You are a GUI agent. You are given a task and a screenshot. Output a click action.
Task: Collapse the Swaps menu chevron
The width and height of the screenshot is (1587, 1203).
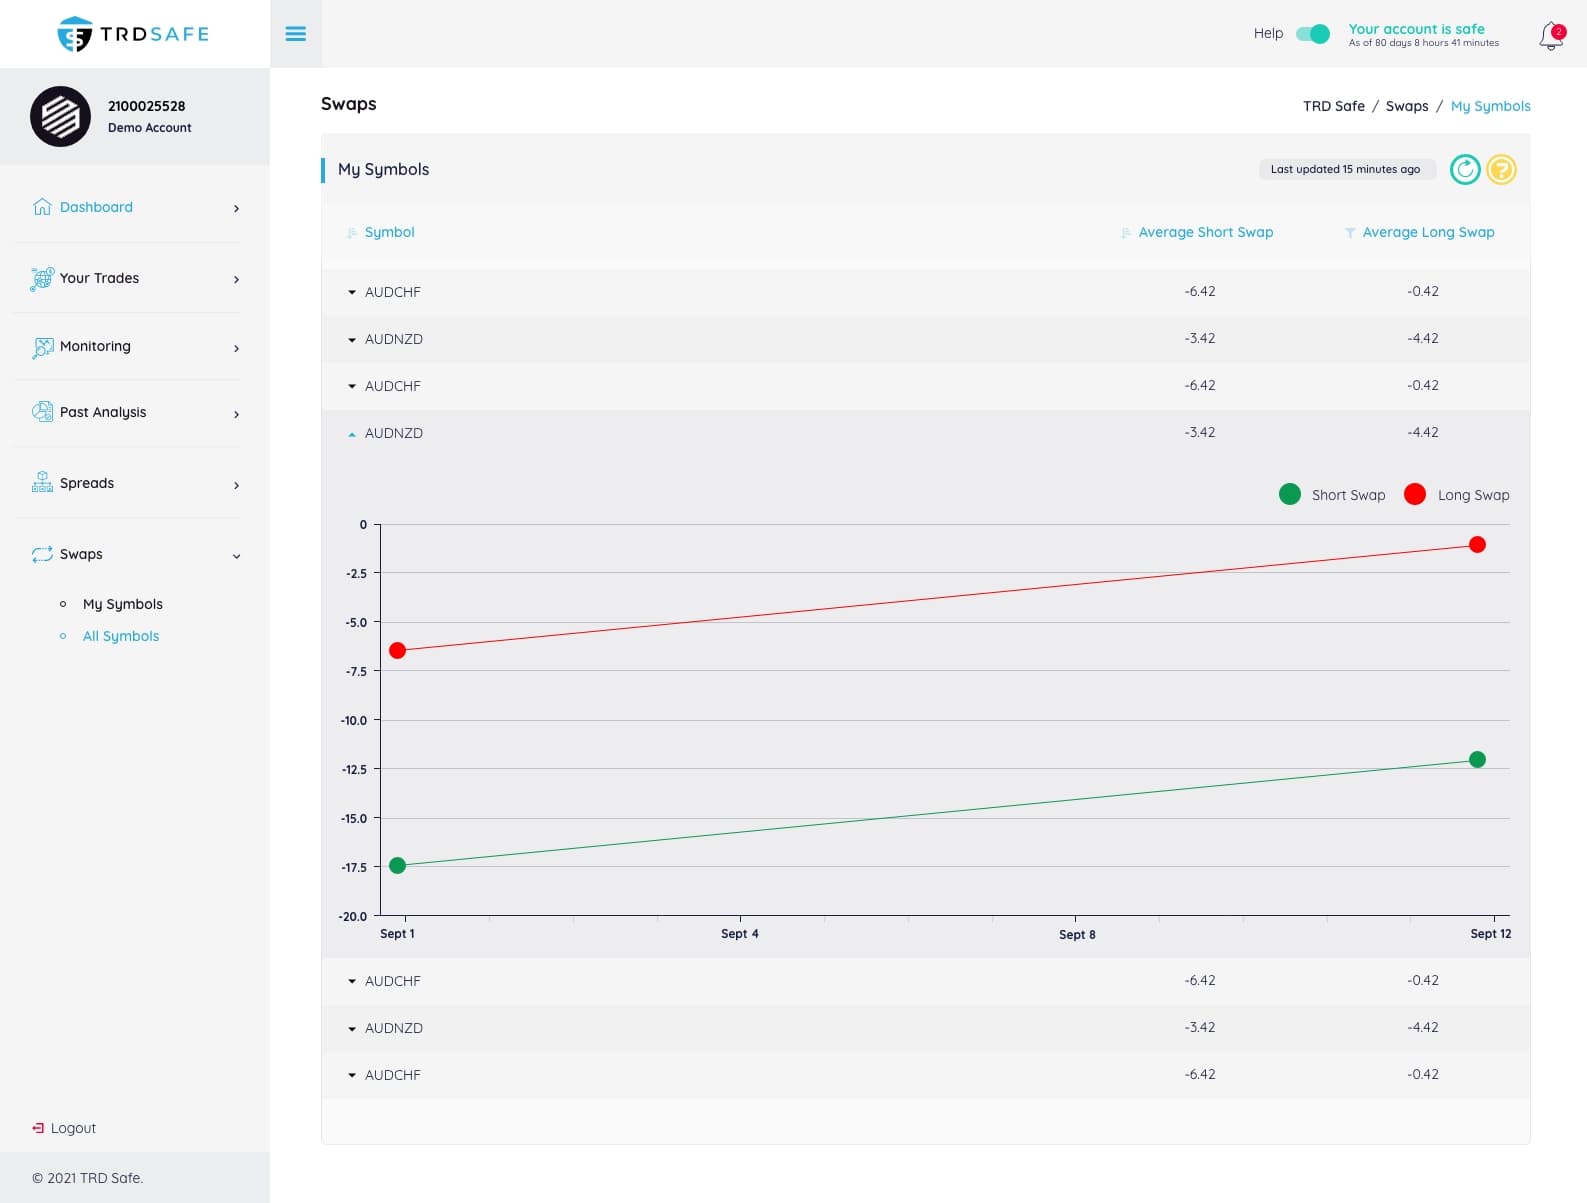(236, 556)
